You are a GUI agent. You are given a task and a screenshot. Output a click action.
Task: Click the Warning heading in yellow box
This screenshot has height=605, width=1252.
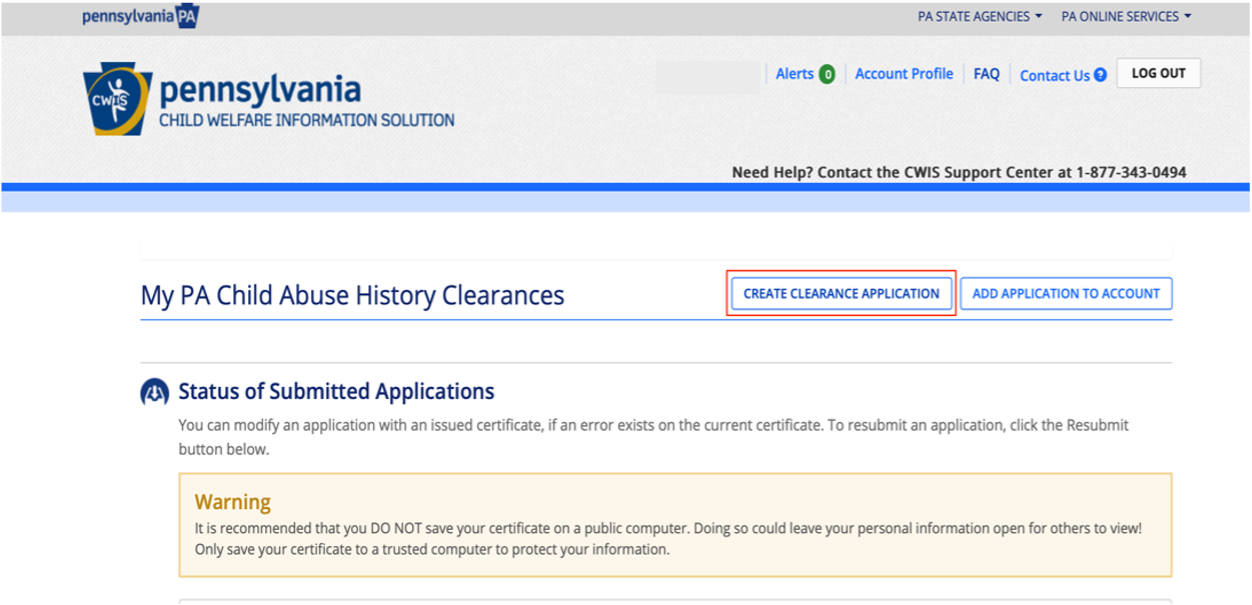pos(233,502)
